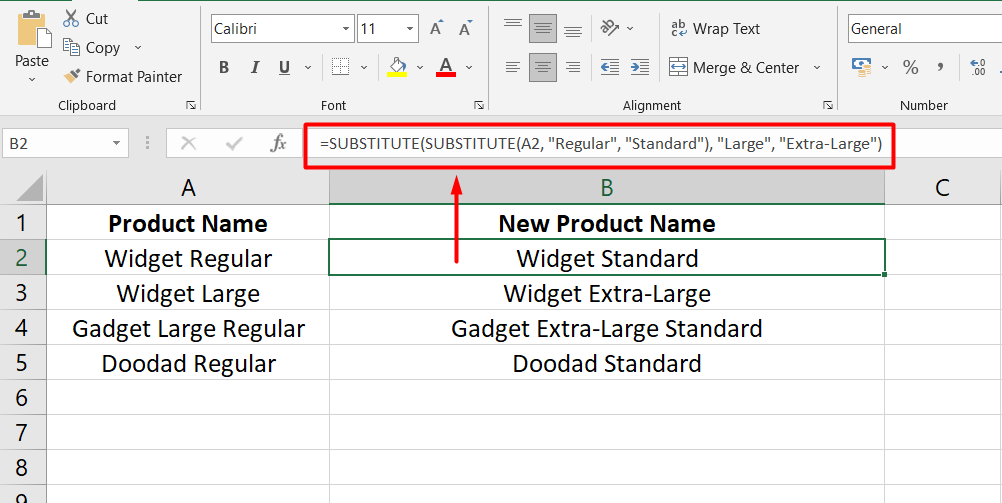Viewport: 1002px width, 503px height.
Task: Expand the Copy options arrow
Action: [x=137, y=48]
